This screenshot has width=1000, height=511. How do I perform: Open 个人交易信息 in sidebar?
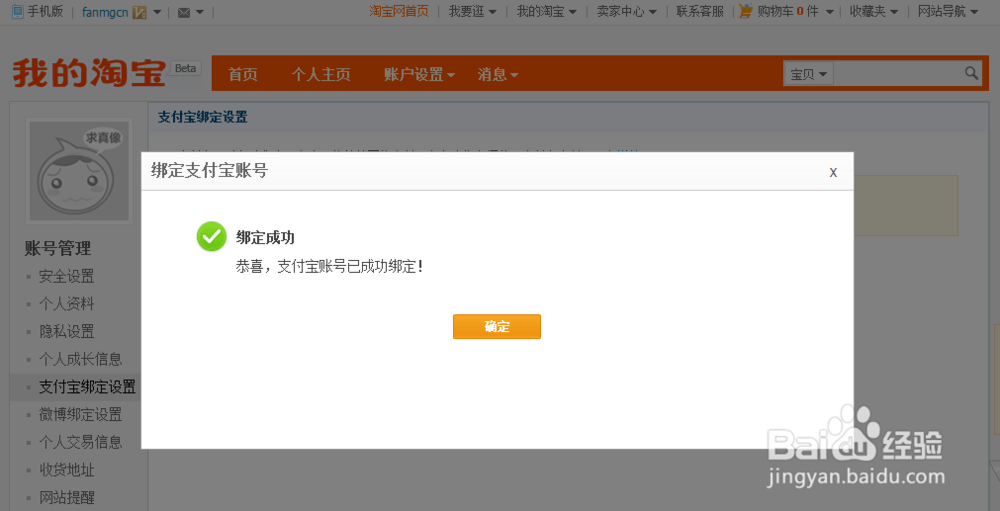coord(80,442)
